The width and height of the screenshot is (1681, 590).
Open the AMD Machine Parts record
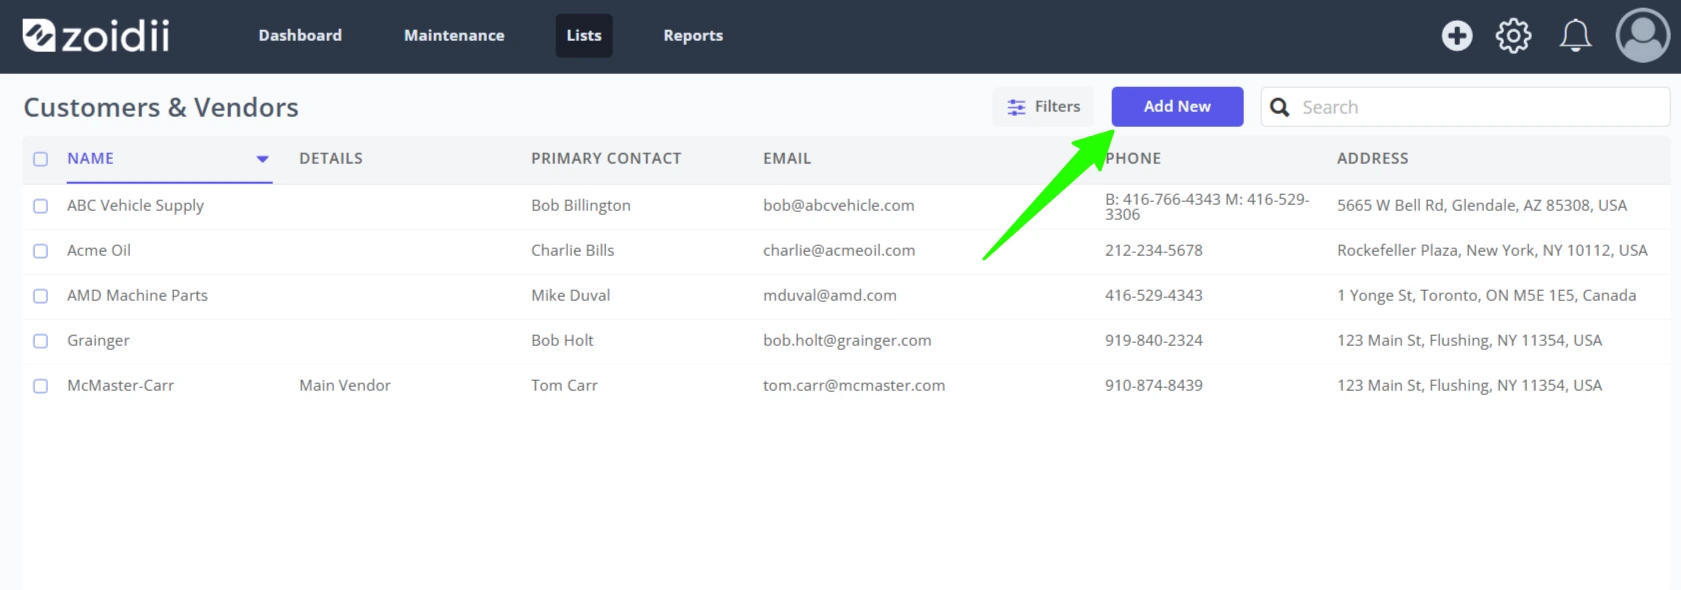pyautogui.click(x=137, y=295)
